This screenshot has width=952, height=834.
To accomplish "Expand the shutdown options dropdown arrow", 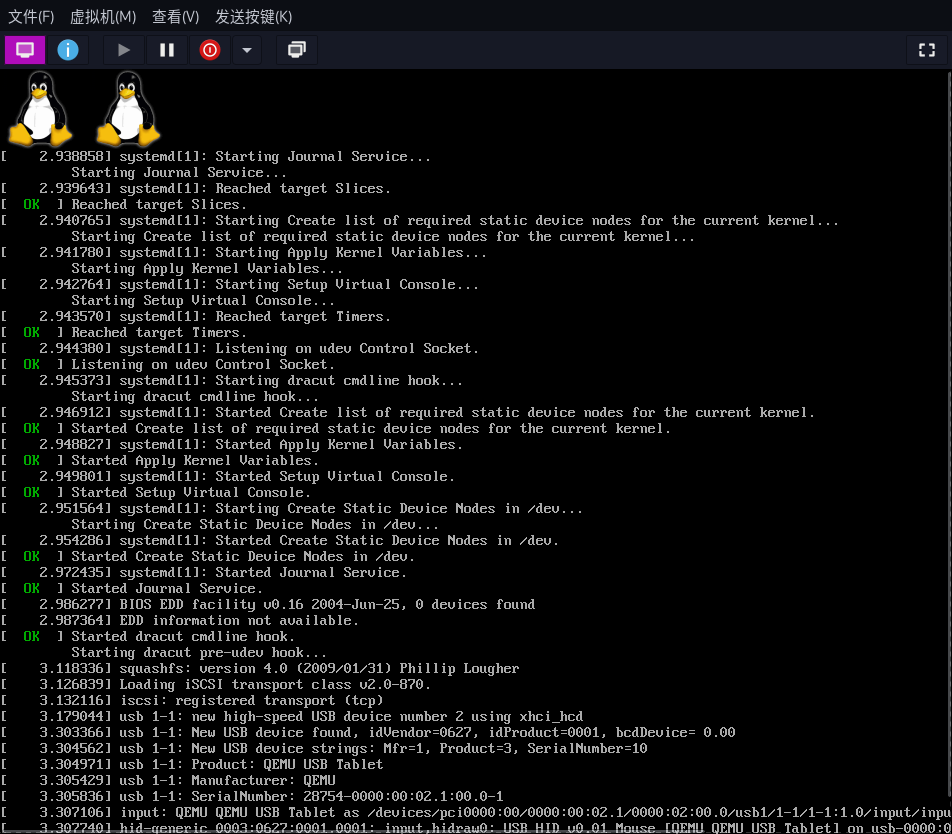I will pyautogui.click(x=247, y=50).
